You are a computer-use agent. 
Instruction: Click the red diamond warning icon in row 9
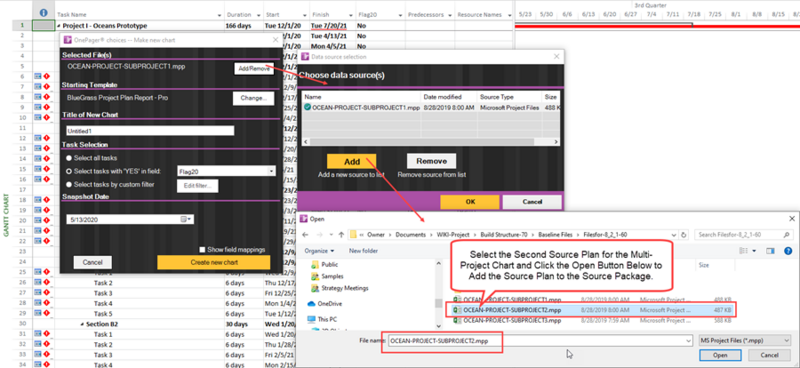click(45, 107)
